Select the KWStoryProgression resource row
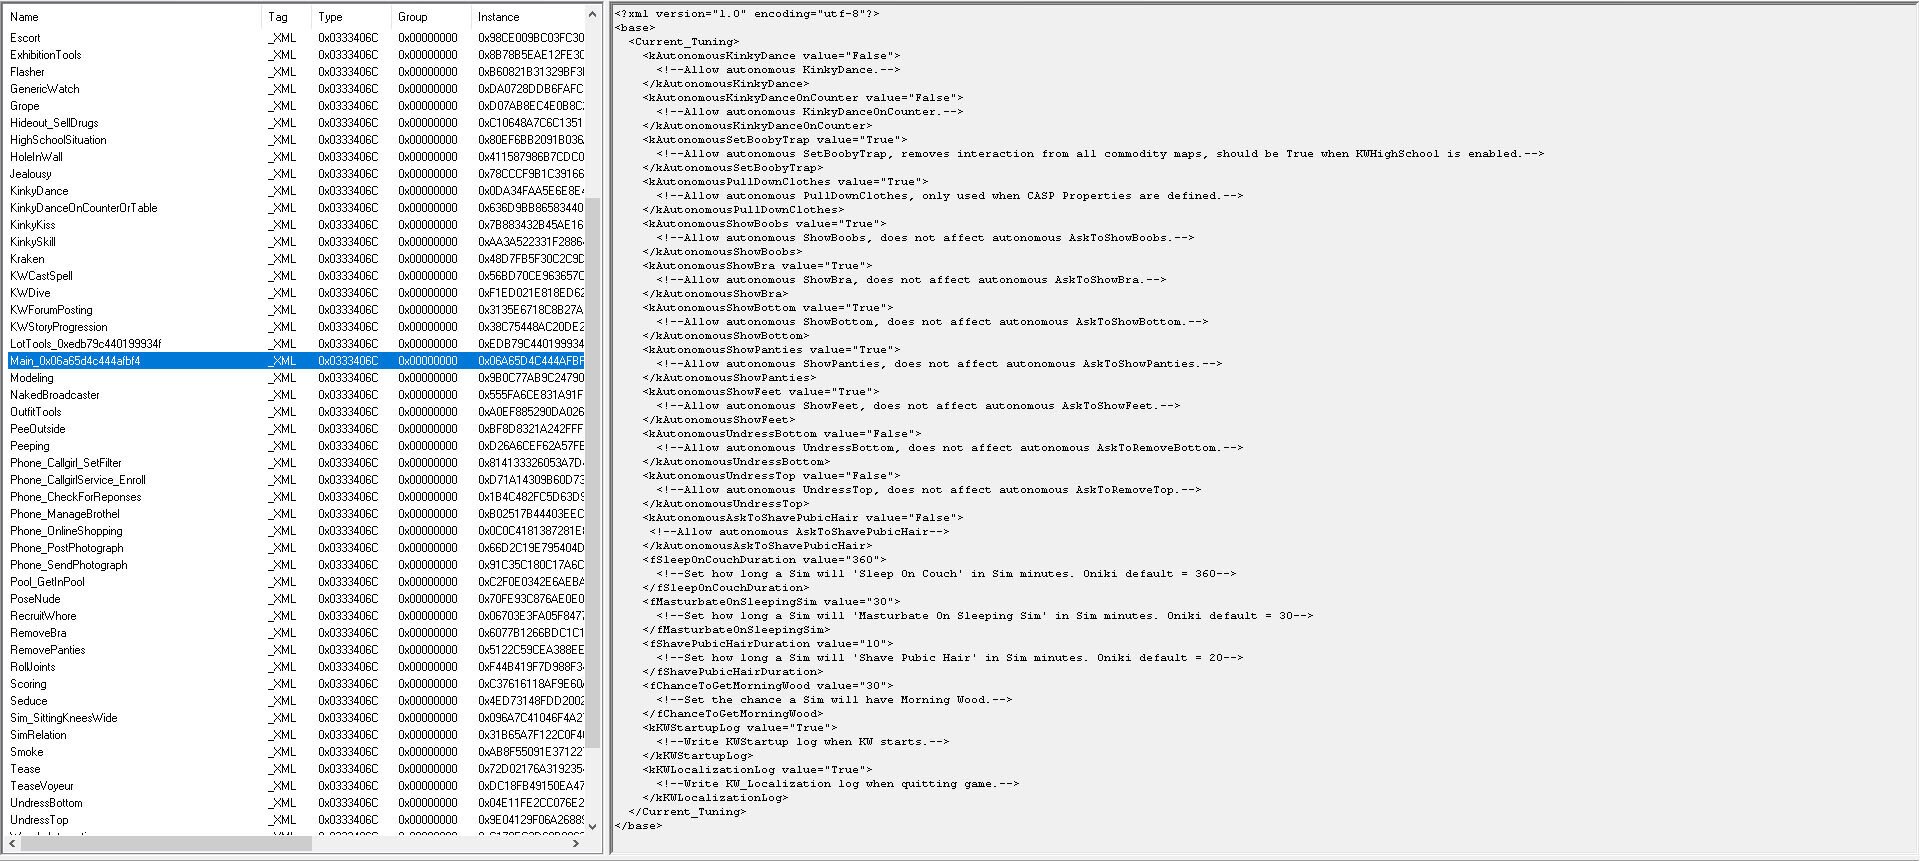Image resolution: width=1920 pixels, height=861 pixels. click(296, 327)
